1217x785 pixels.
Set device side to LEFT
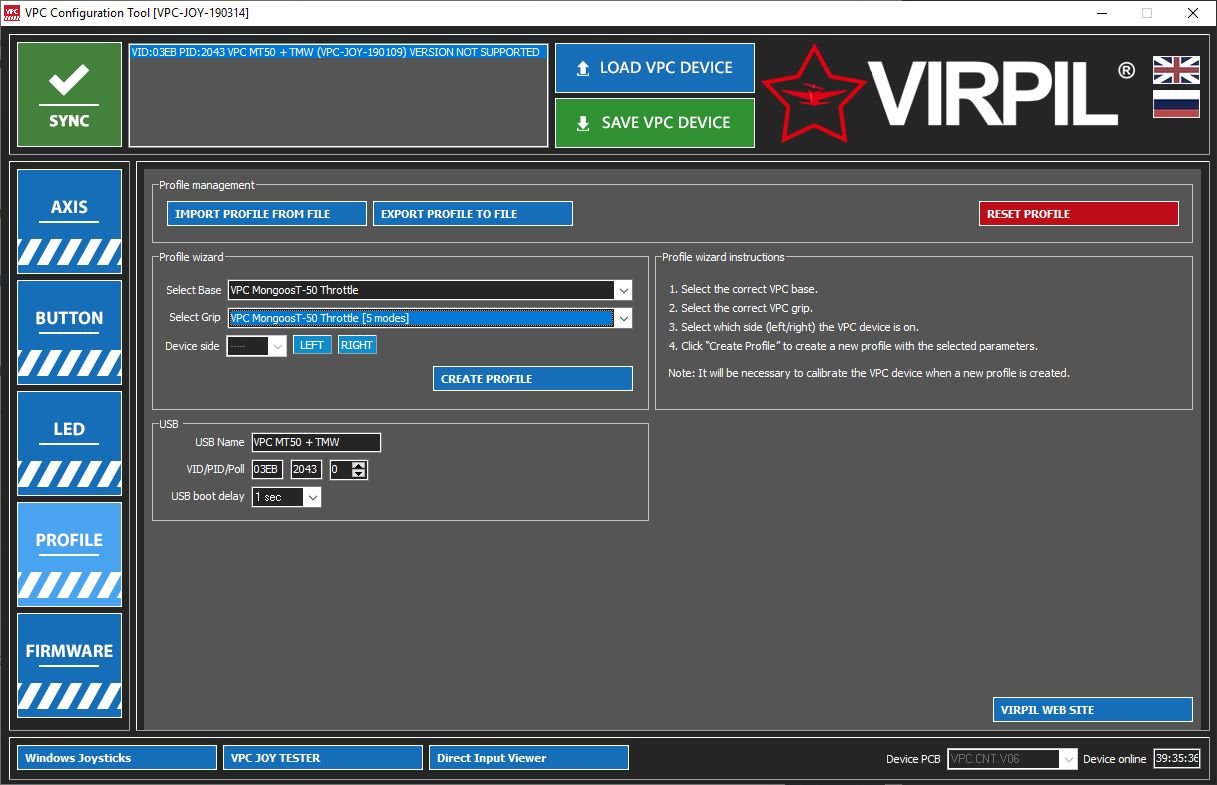coord(311,345)
